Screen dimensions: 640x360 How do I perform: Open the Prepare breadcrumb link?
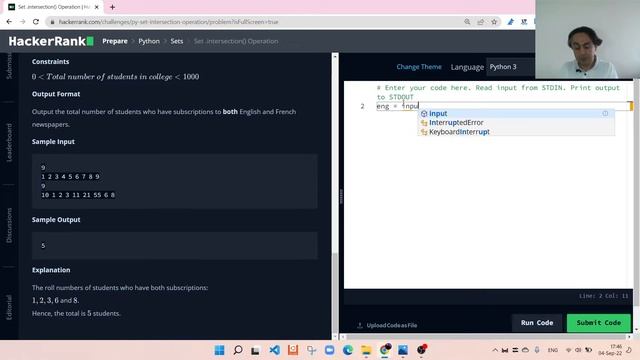pos(115,41)
